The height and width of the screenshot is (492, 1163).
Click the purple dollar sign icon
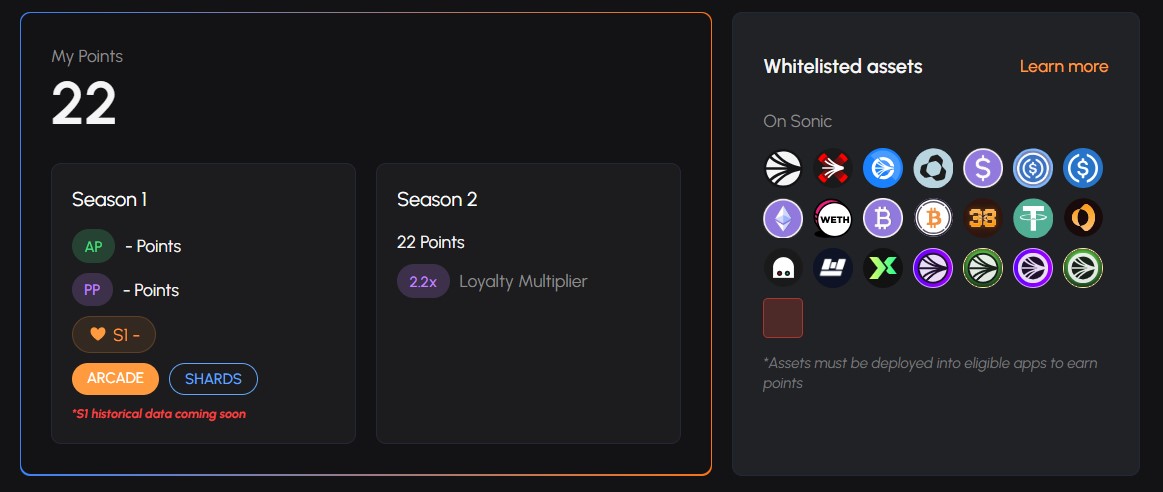coord(983,168)
